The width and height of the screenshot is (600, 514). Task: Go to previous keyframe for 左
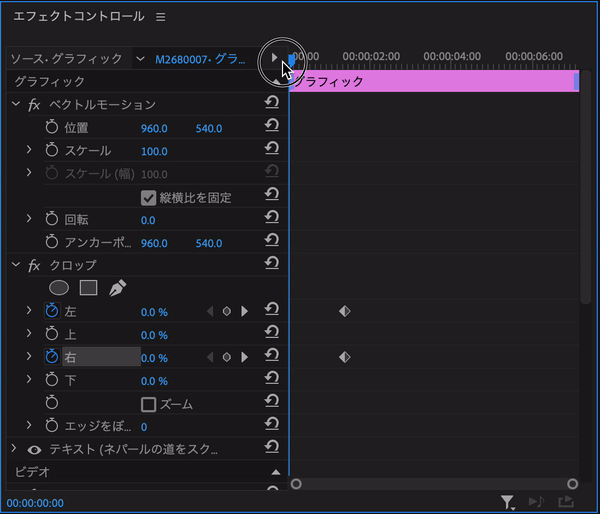pos(210,311)
